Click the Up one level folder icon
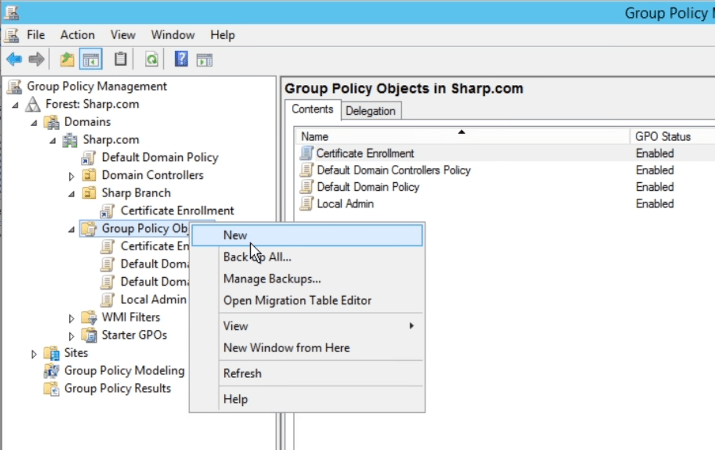 tap(67, 59)
